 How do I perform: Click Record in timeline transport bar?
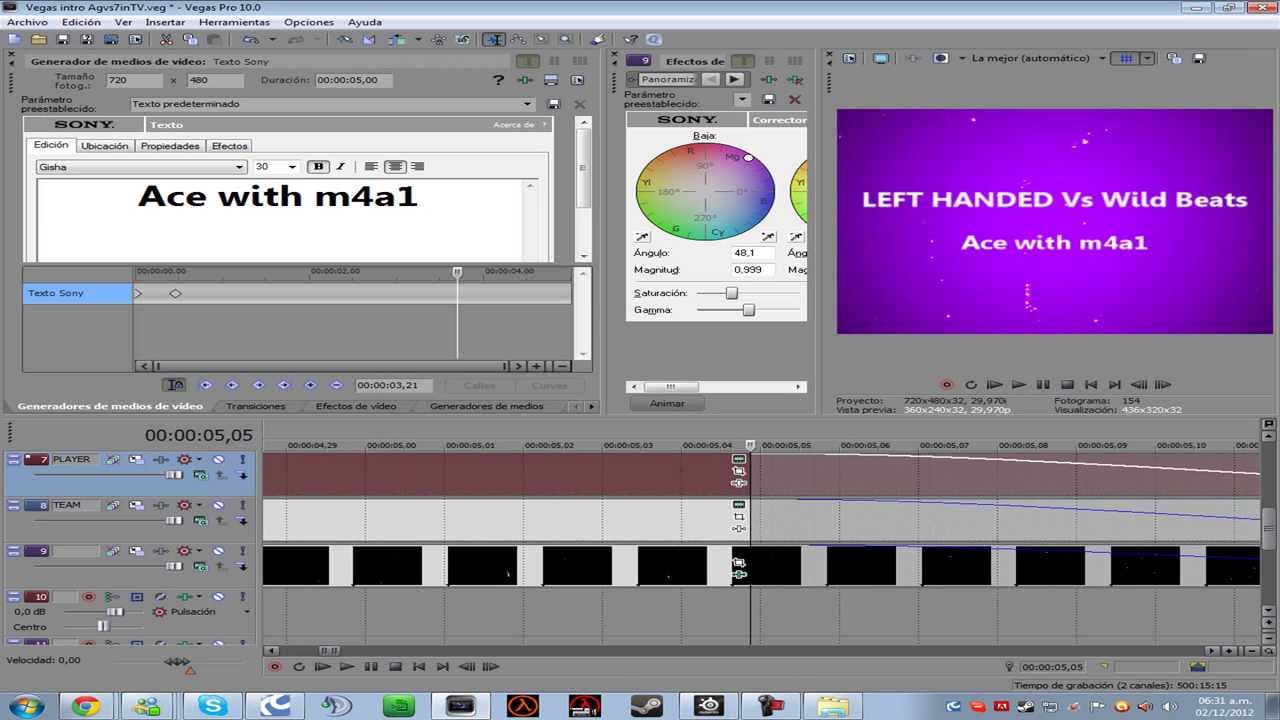274,667
